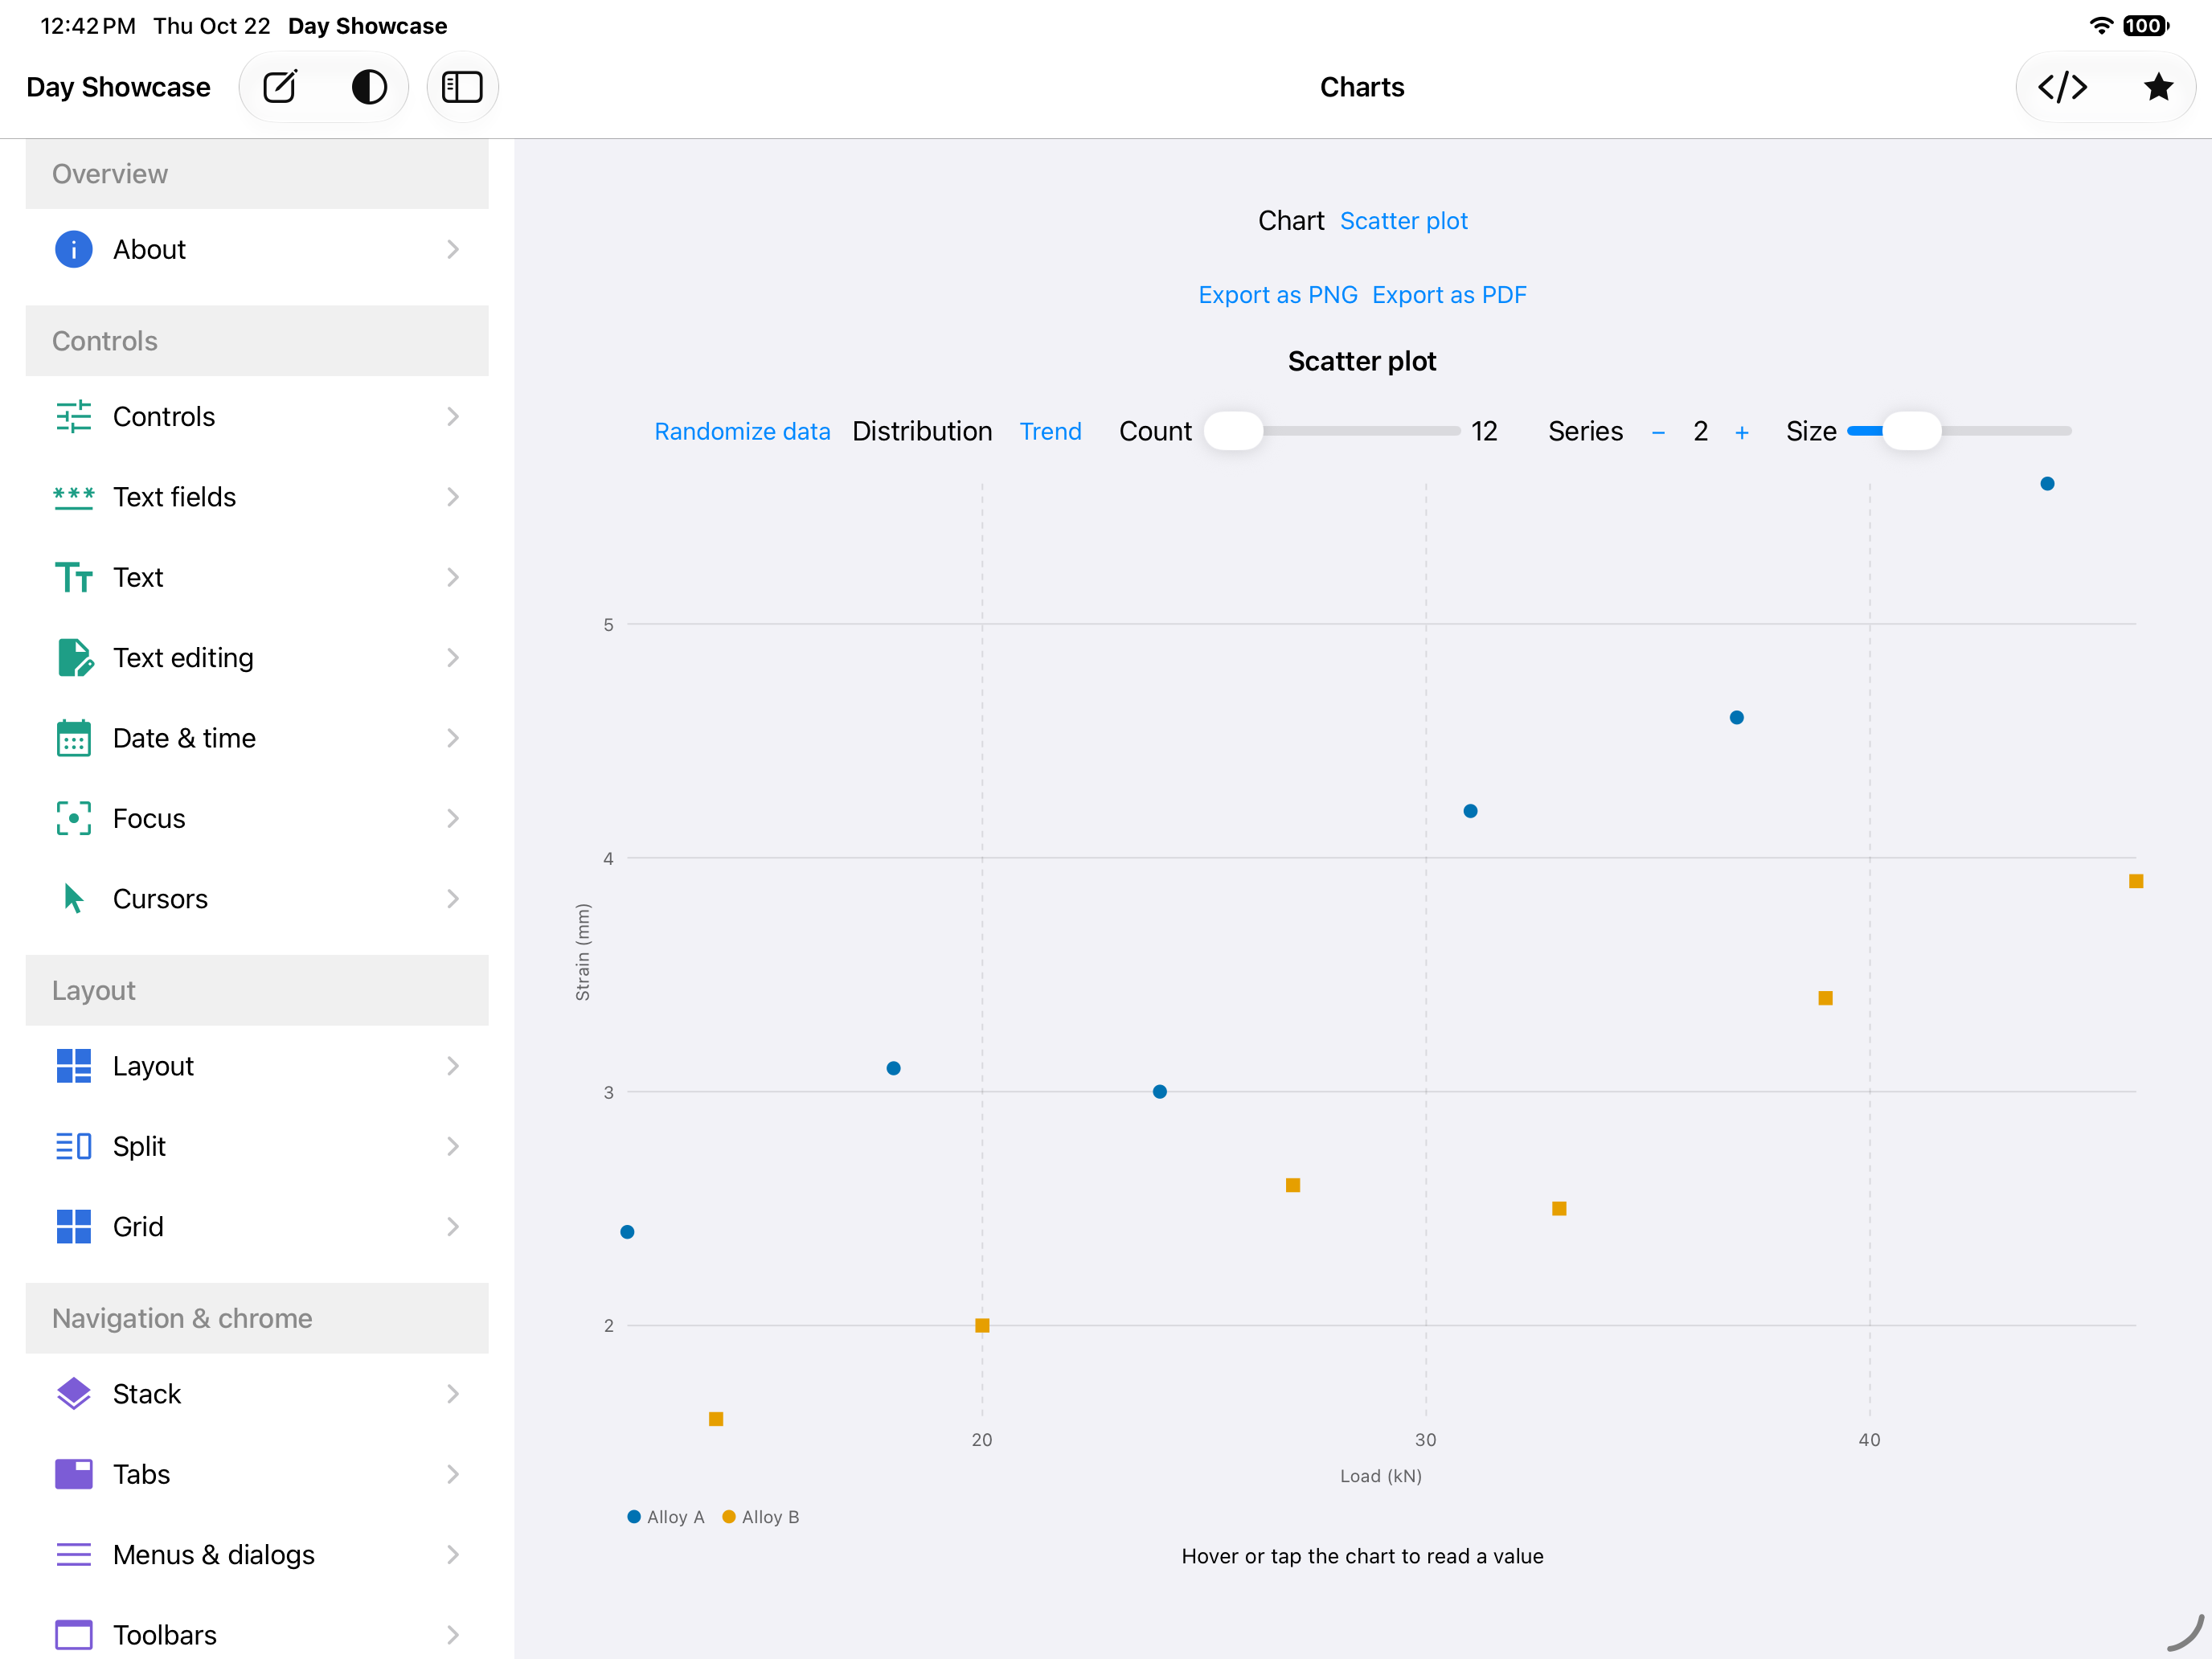
Task: Click the Focus target icon
Action: (73, 818)
